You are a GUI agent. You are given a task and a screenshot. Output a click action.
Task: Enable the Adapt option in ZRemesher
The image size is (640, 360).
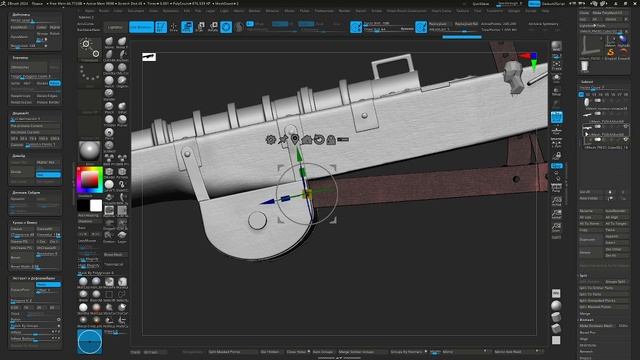pyautogui.click(x=55, y=83)
